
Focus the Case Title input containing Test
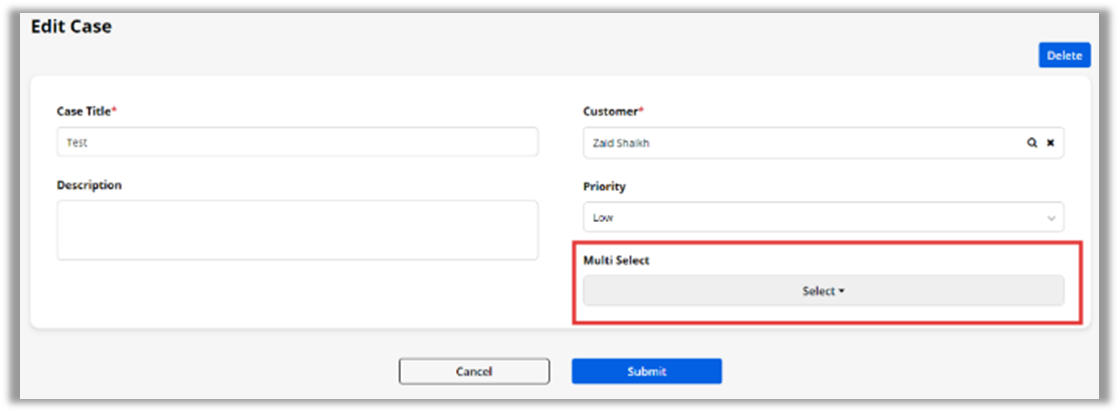(x=297, y=142)
